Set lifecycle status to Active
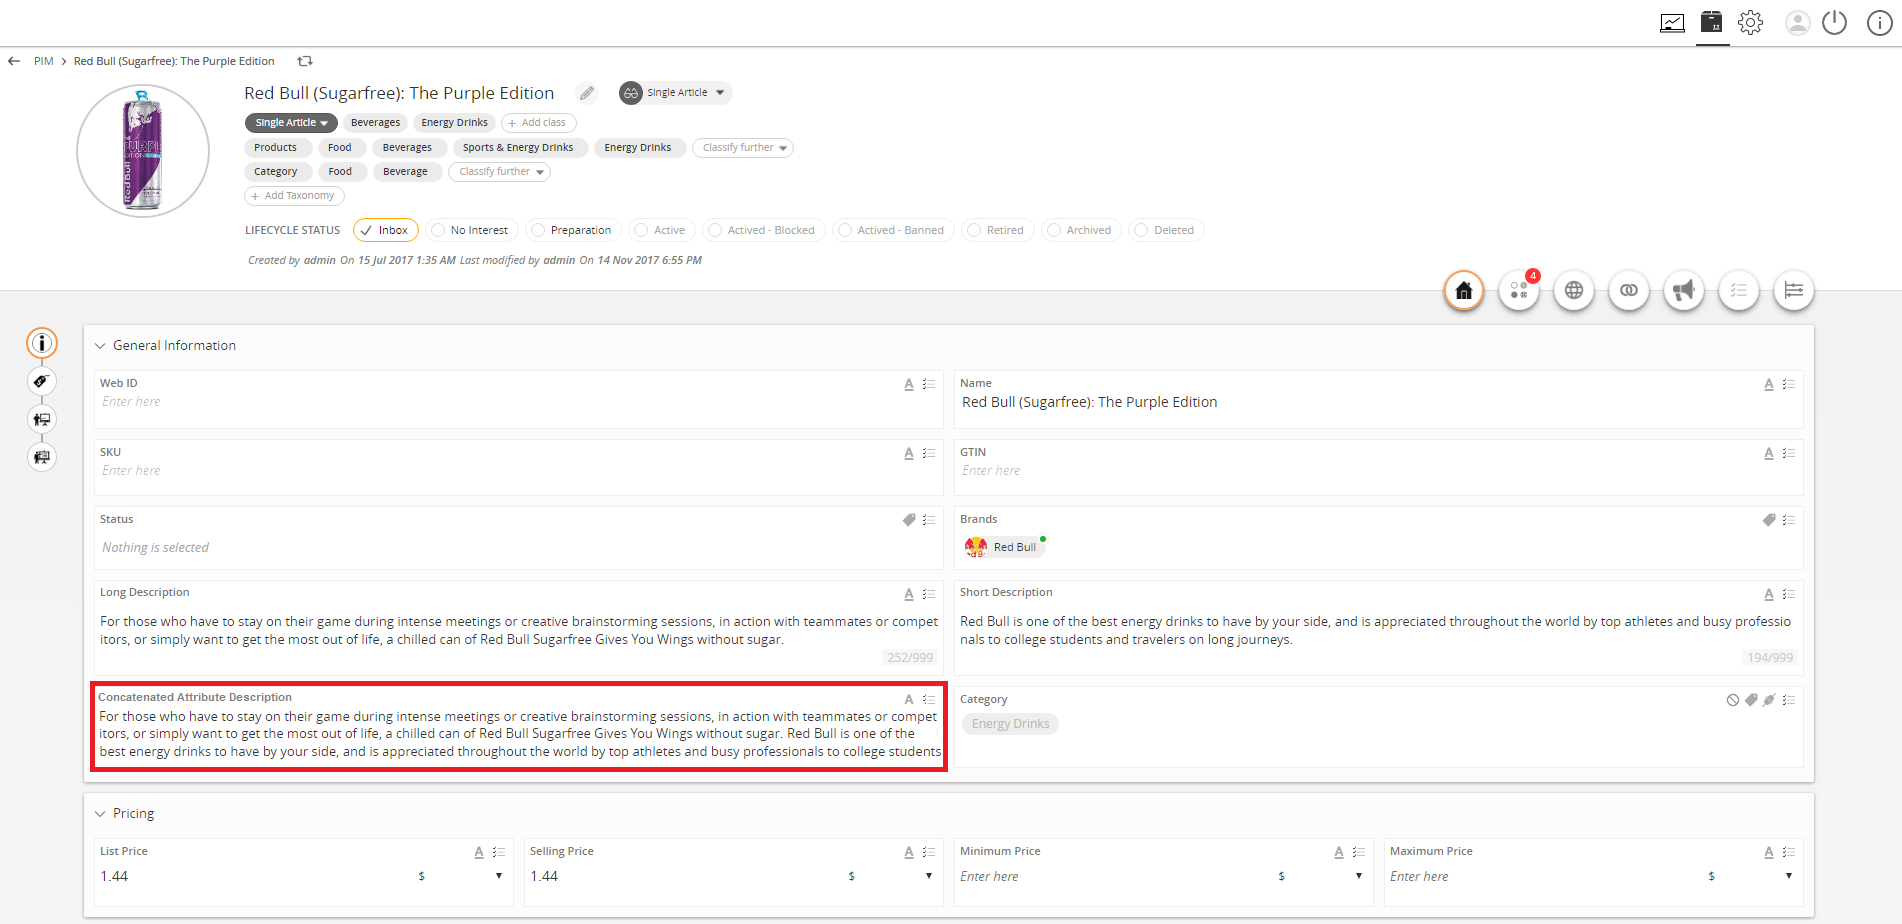Screen dimensions: 1902x924 coord(662,230)
